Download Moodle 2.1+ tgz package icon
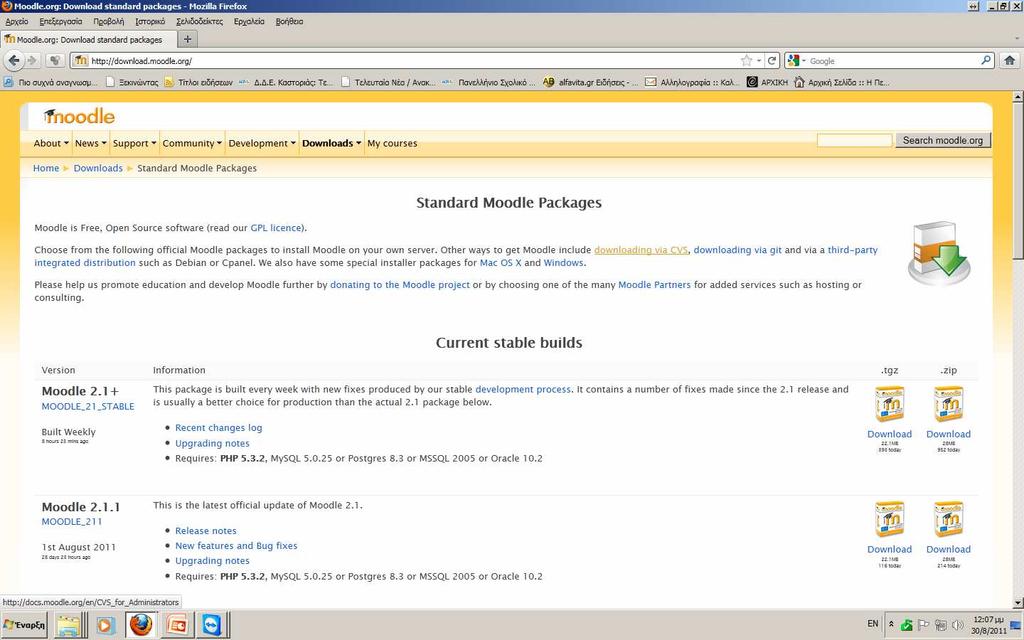The width and height of the screenshot is (1024, 640). [x=889, y=404]
